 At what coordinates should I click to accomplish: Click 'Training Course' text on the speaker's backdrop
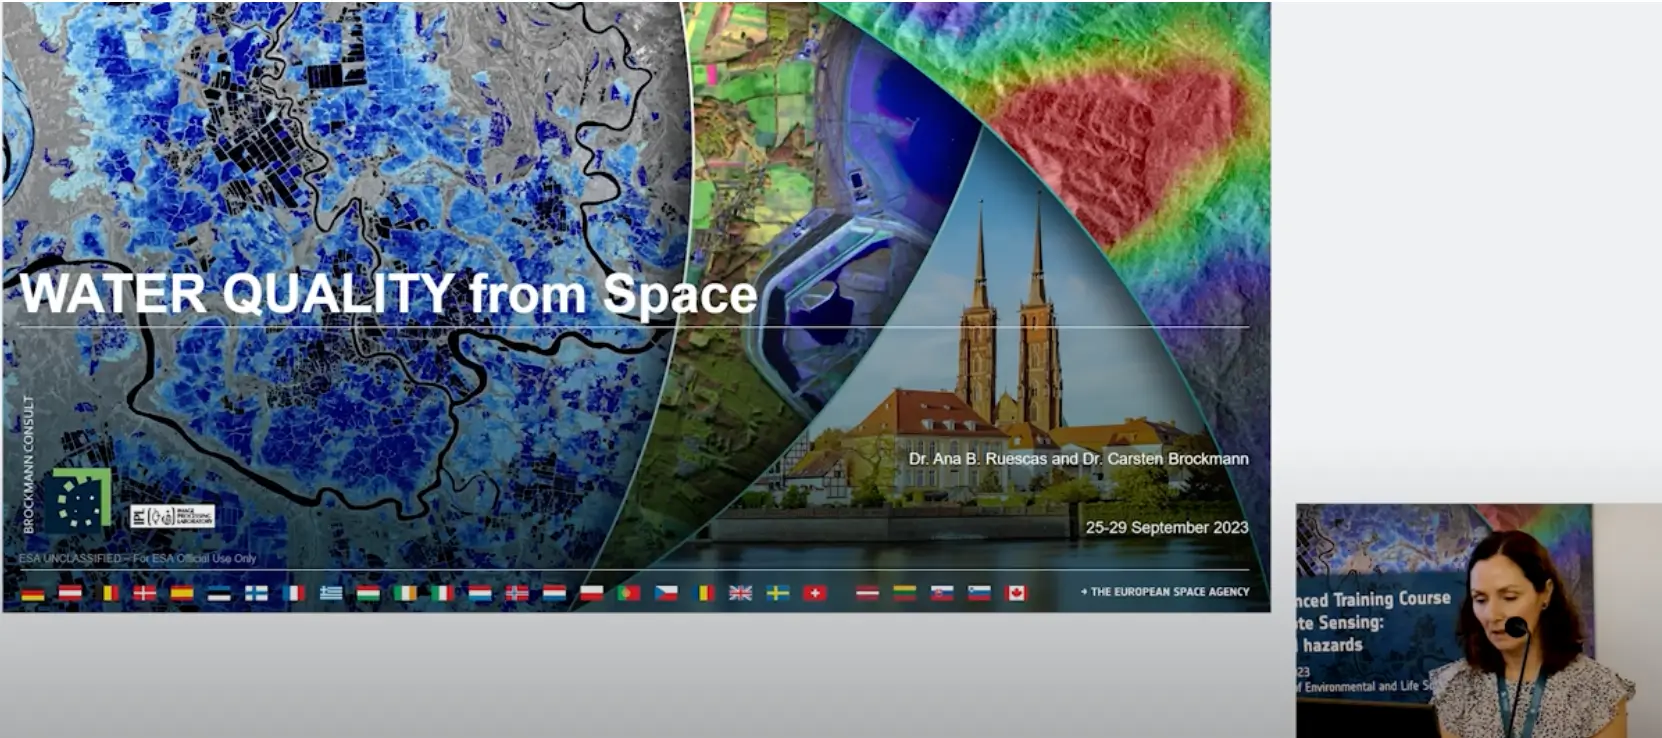click(1392, 598)
